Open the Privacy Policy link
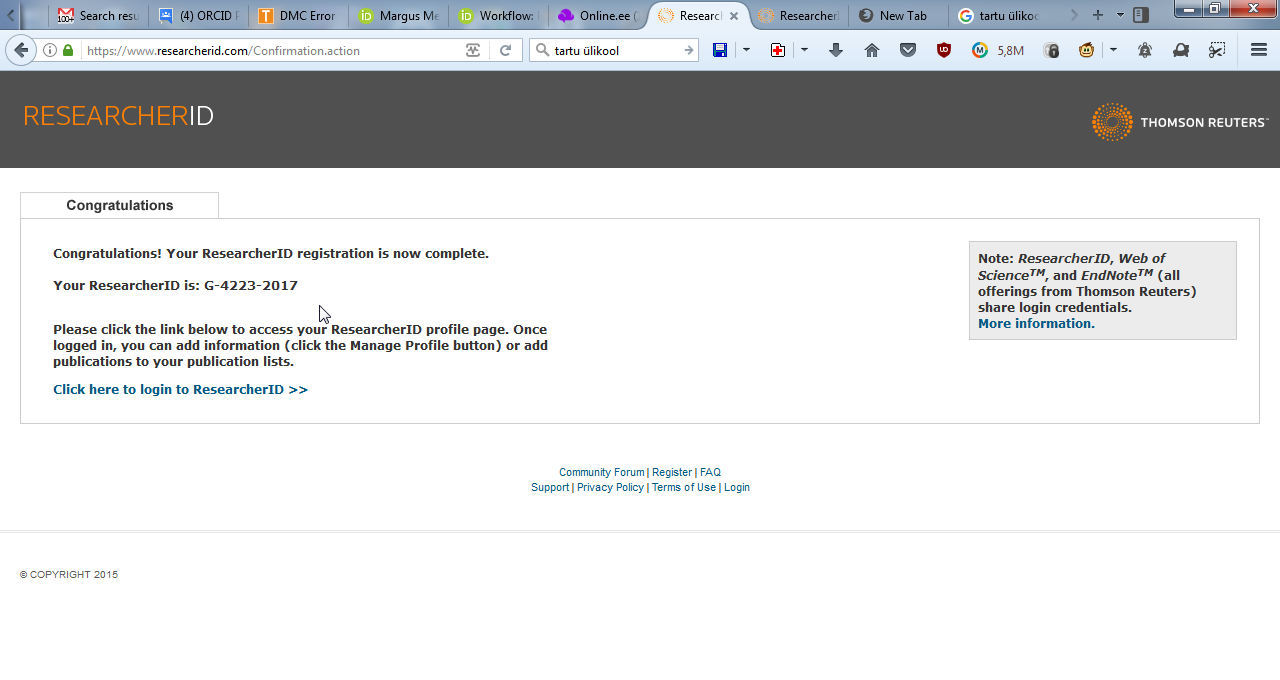This screenshot has width=1280, height=680. [610, 487]
